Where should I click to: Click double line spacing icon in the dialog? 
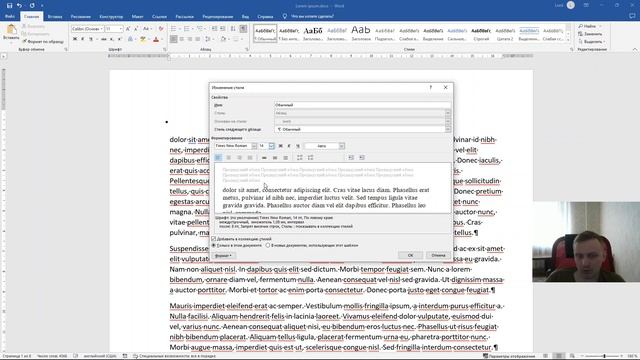(285, 158)
